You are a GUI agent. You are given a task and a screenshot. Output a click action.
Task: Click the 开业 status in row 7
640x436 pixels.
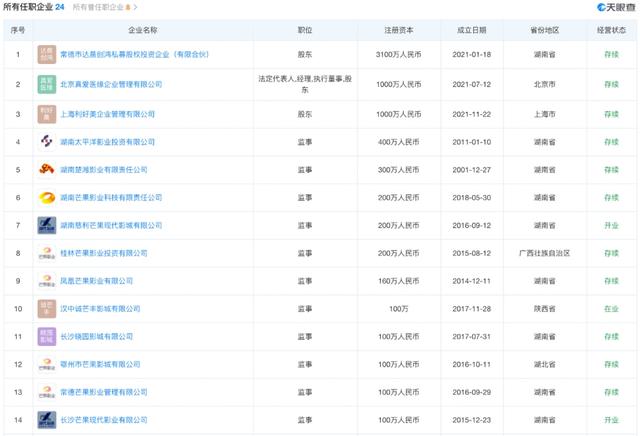point(611,225)
